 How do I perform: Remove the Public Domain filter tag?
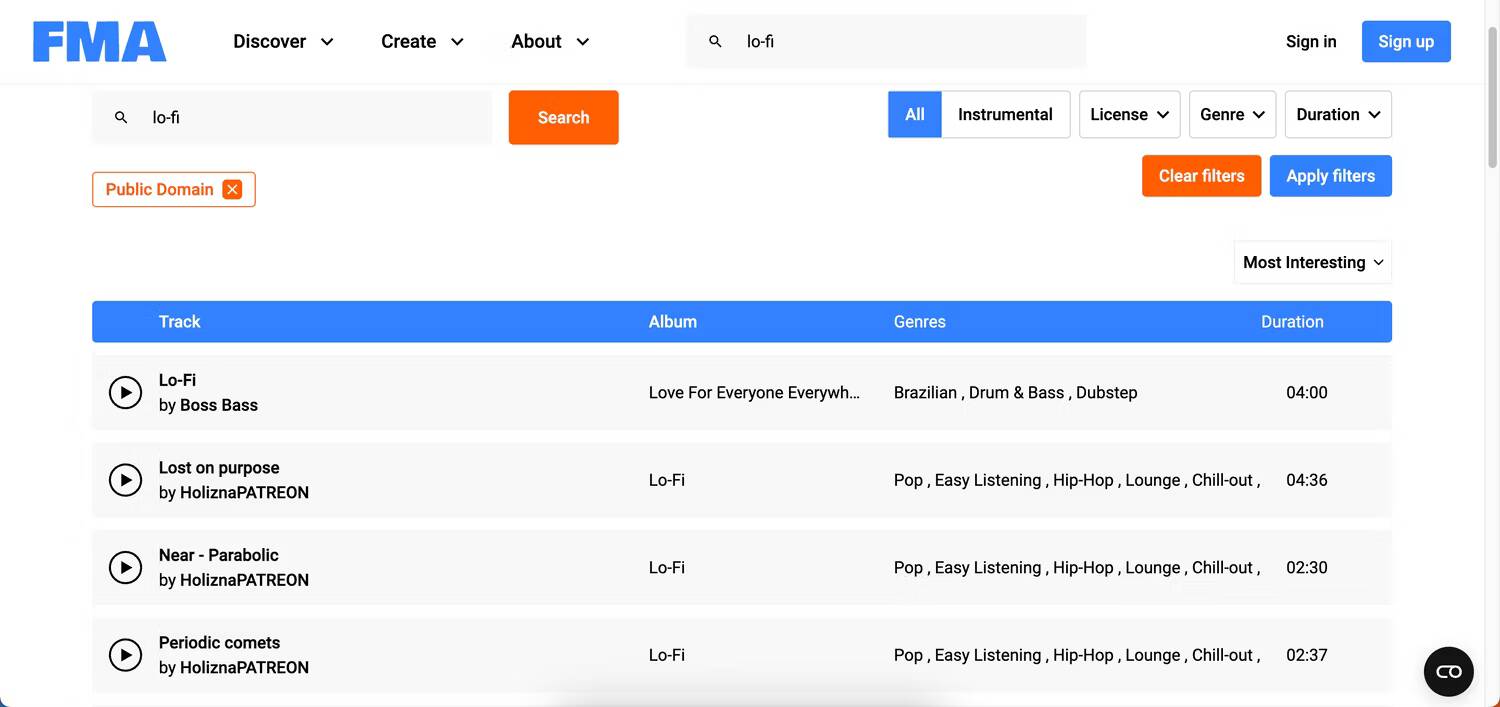232,190
